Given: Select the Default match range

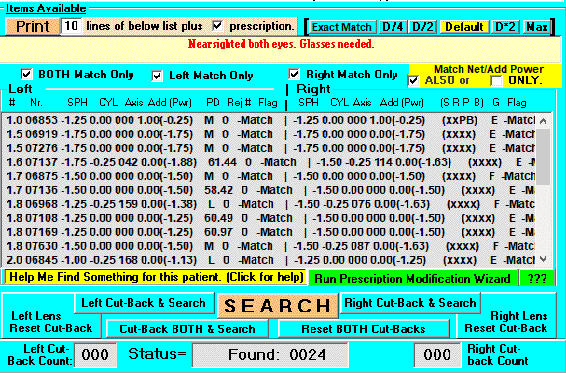Looking at the screenshot, I should 464,27.
